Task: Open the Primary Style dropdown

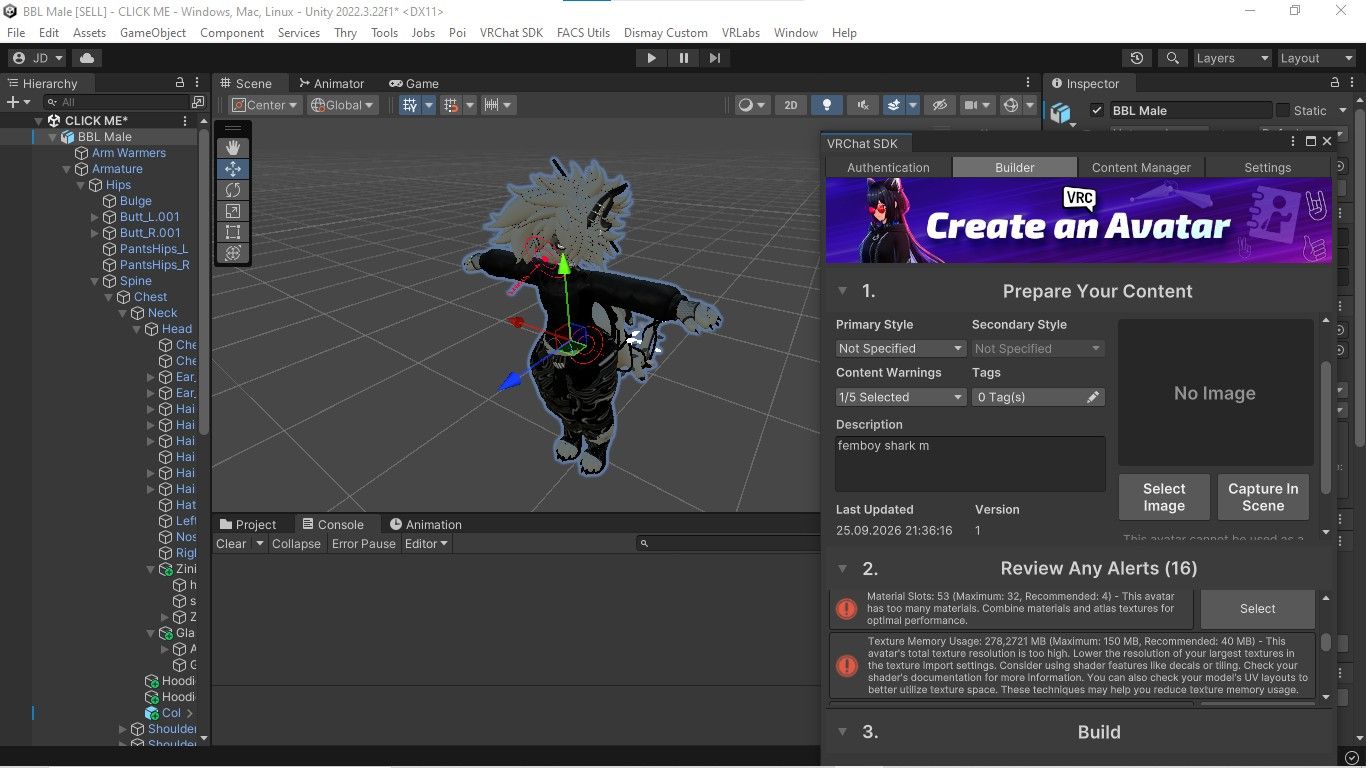Action: [901, 349]
